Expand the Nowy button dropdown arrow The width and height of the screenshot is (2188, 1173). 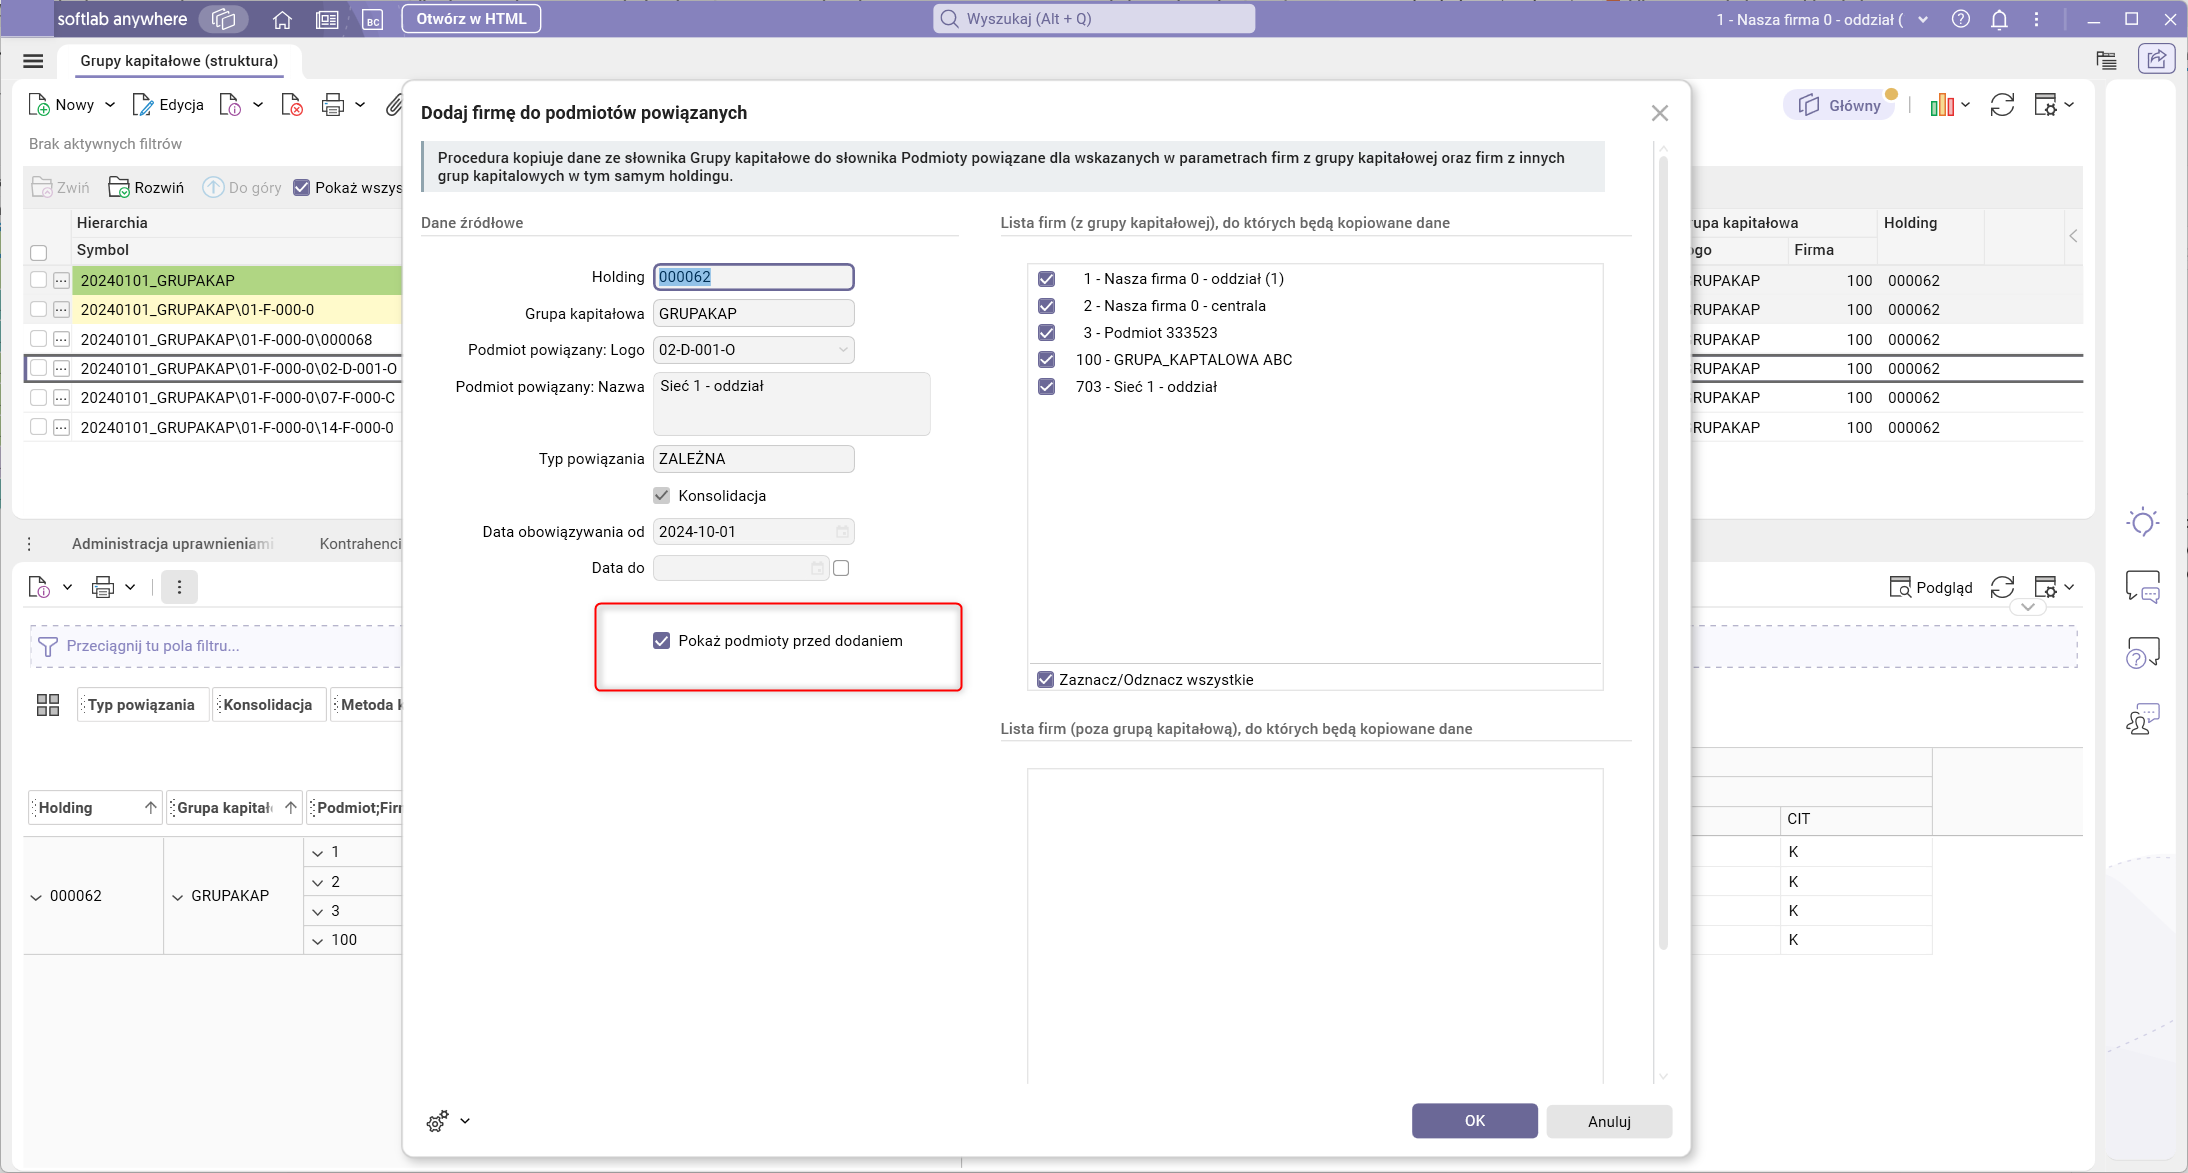110,105
